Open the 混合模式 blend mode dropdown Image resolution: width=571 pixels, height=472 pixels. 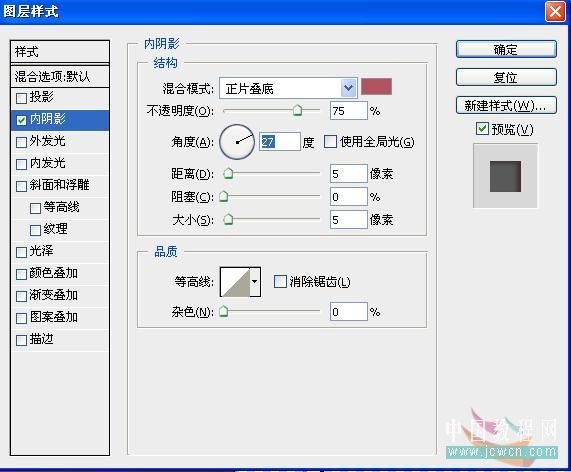click(288, 88)
